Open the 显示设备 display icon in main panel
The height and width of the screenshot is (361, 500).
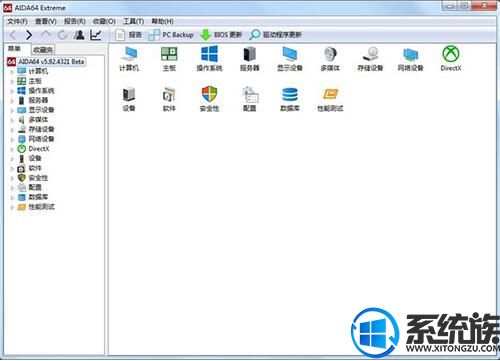[x=290, y=59]
